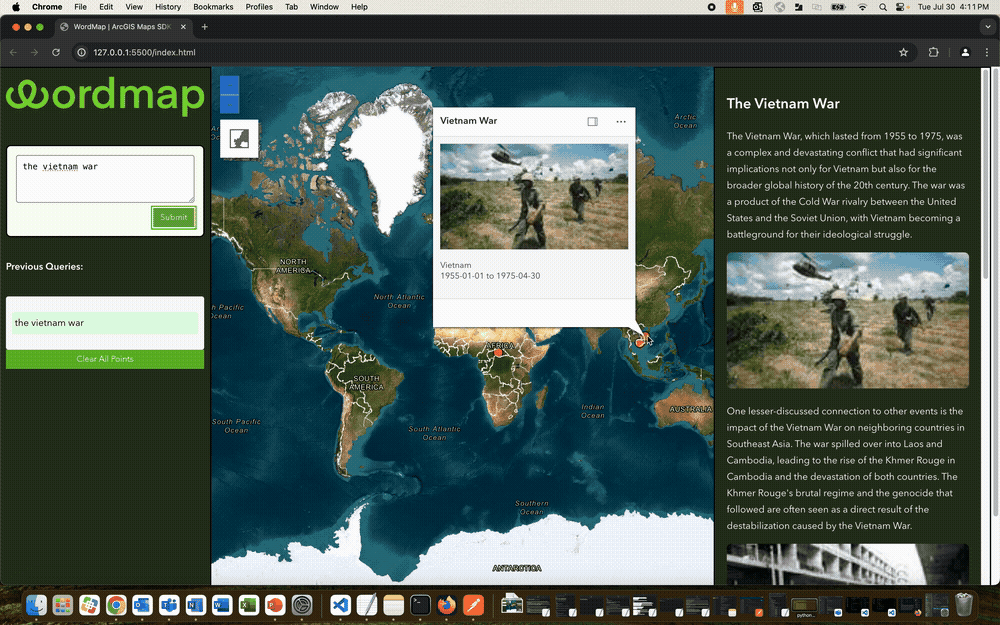The image size is (1000, 625).
Task: Open Visual Studio Code from the dock
Action: [341, 605]
